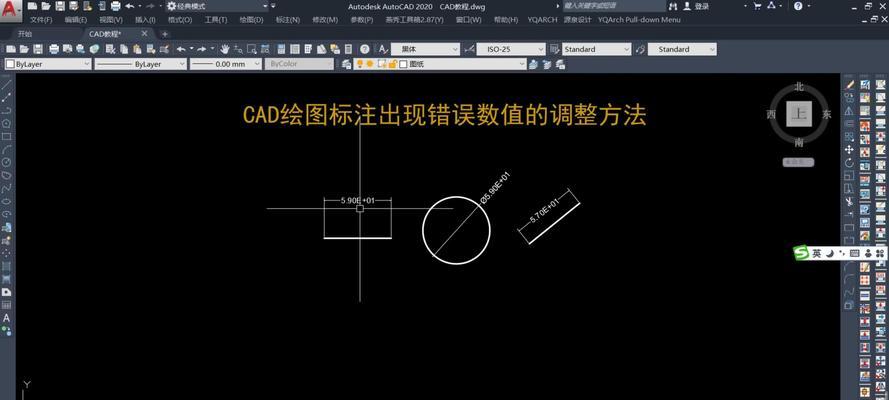Open the 修改(M) menu
The width and height of the screenshot is (889, 400).
325,20
